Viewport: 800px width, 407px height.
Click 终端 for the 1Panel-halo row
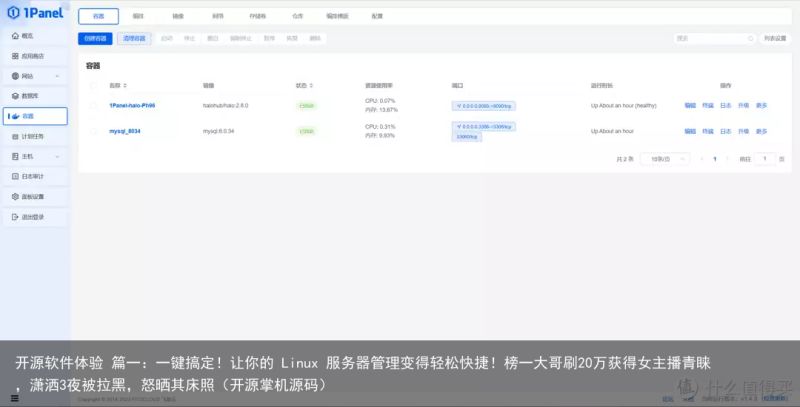coord(708,106)
